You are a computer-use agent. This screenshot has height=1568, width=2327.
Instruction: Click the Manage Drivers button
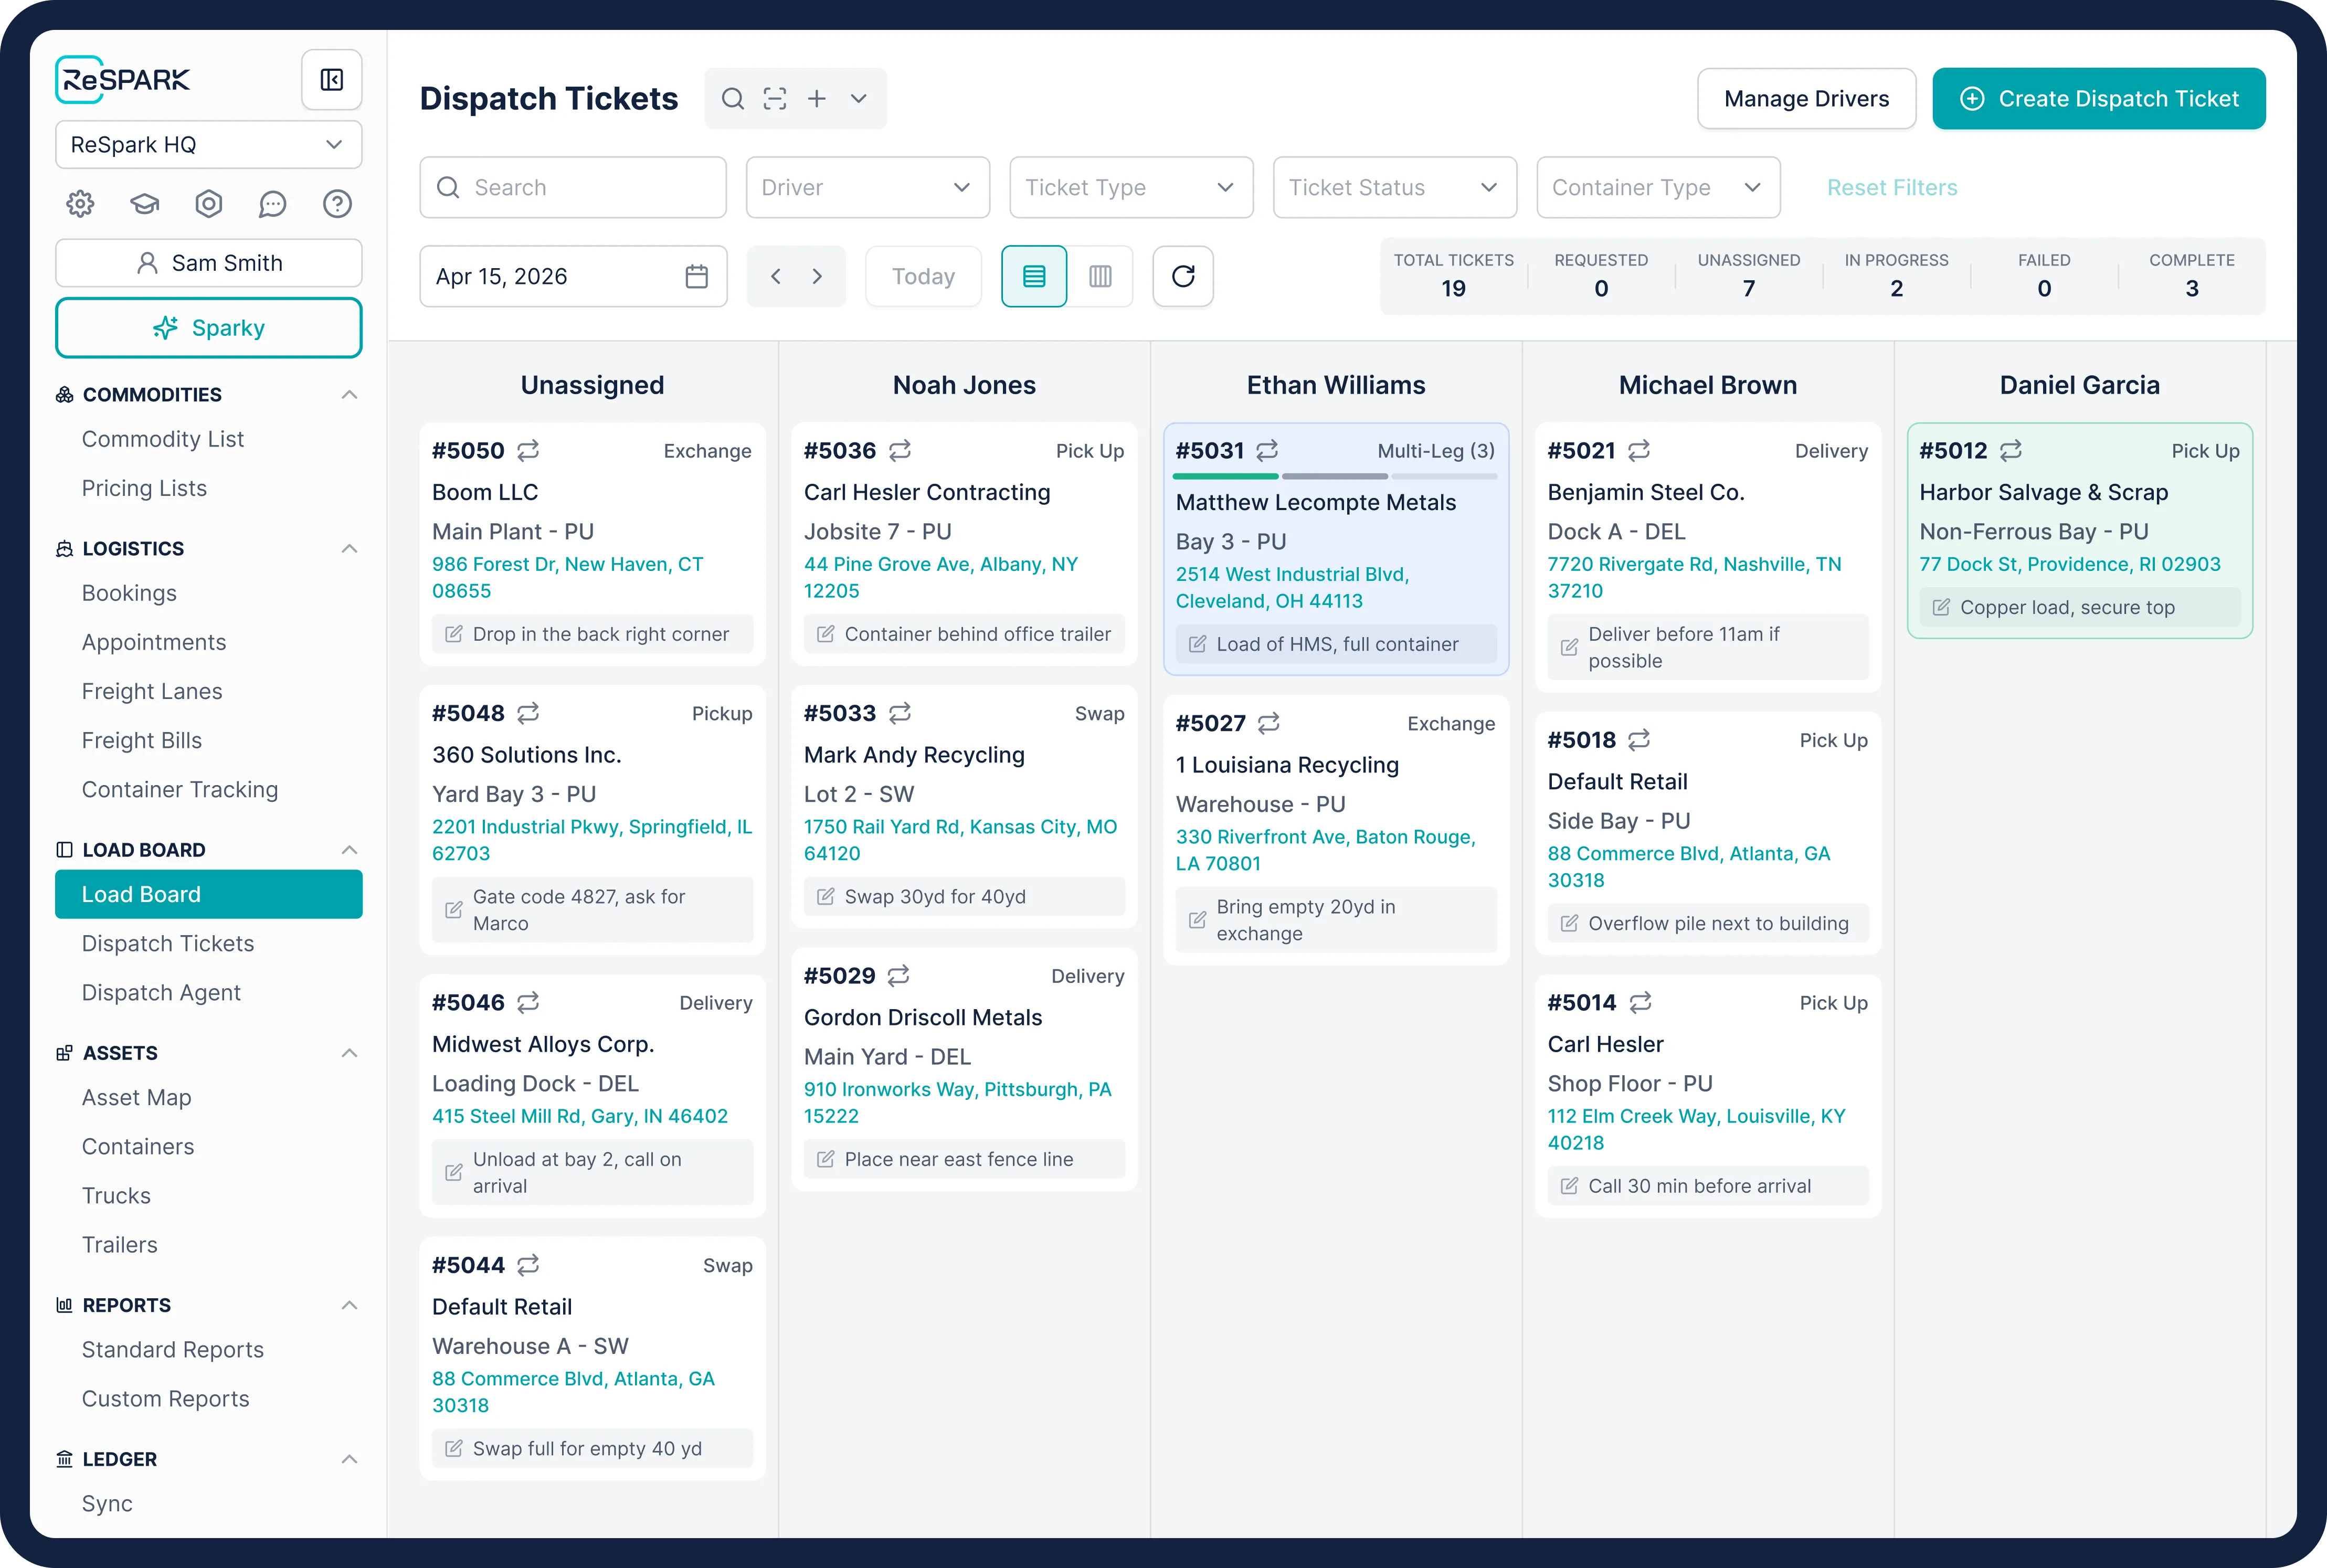pos(1806,99)
